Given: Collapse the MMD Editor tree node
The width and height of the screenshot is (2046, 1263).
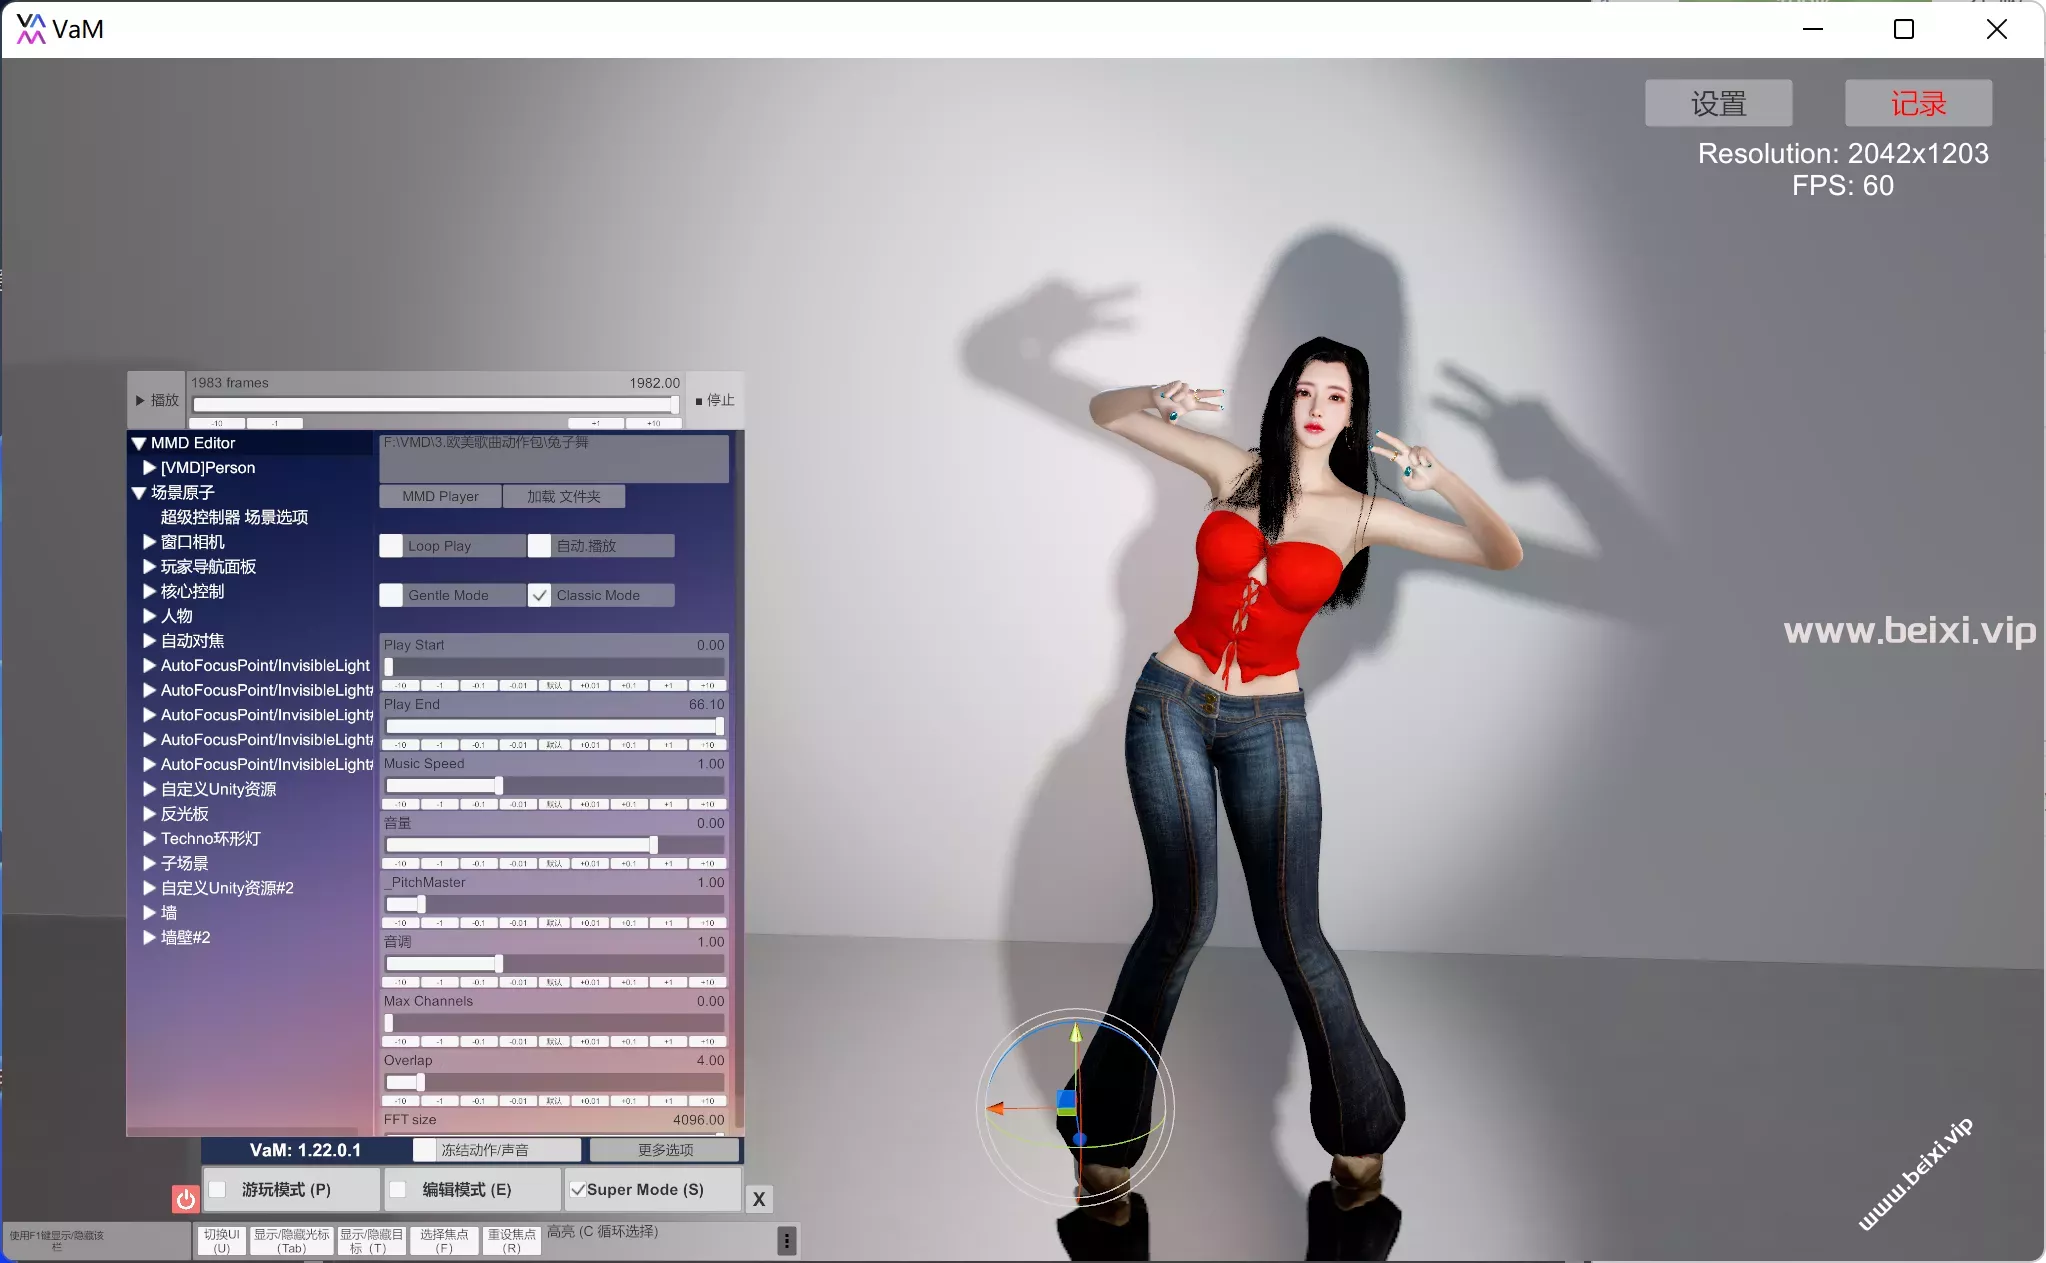Looking at the screenshot, I should click(139, 443).
